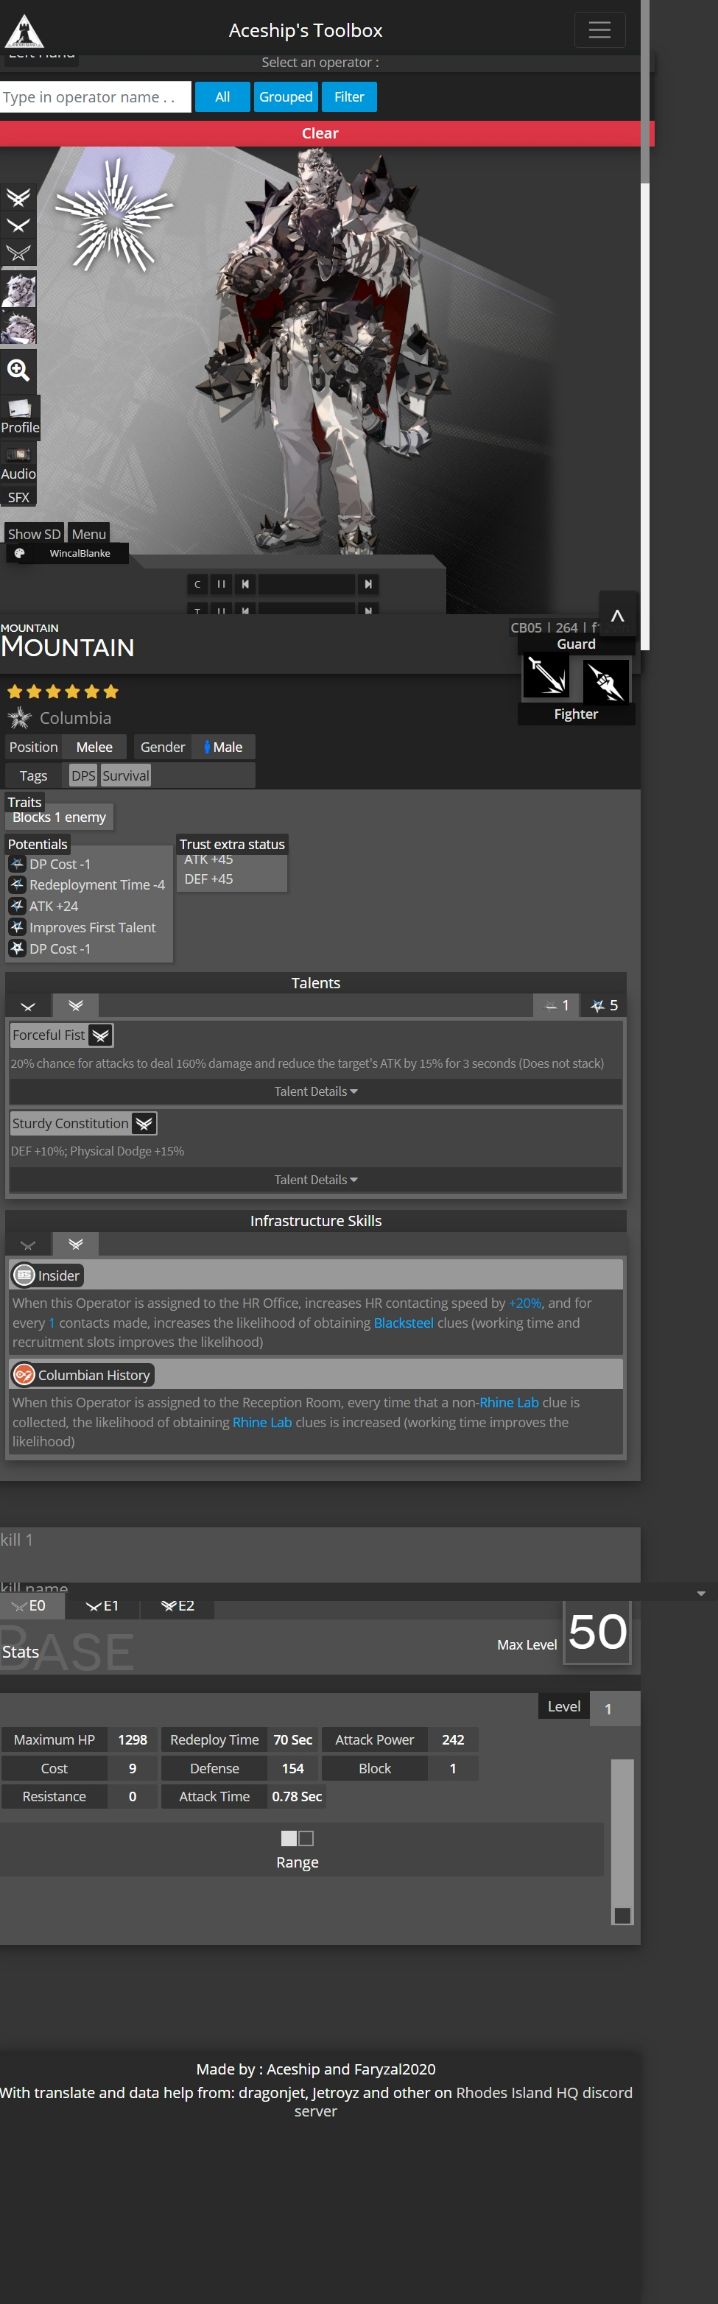Select Infrastructure Skills first elite tab

[28, 1244]
